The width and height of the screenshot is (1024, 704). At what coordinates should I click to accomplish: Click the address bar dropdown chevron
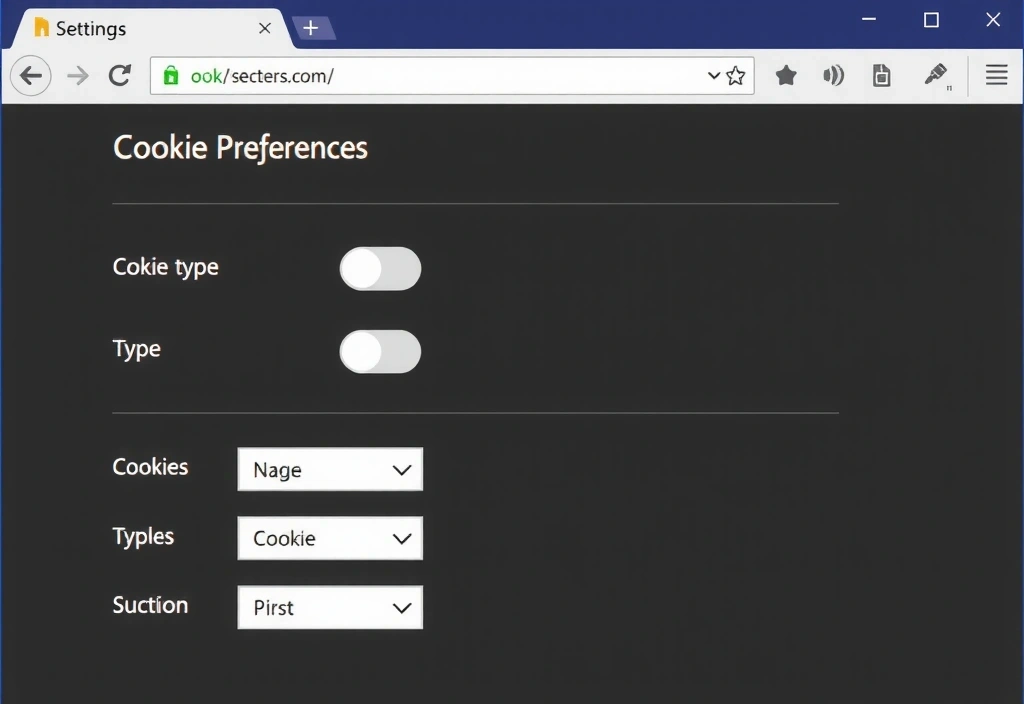(713, 75)
